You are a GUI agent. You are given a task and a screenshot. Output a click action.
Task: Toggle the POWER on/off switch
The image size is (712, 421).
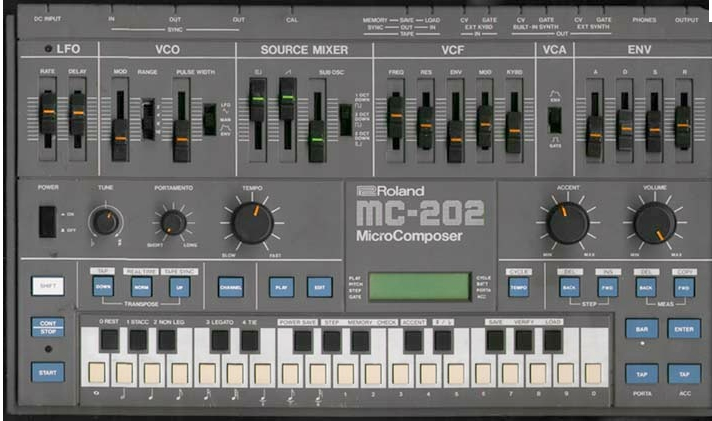47,222
